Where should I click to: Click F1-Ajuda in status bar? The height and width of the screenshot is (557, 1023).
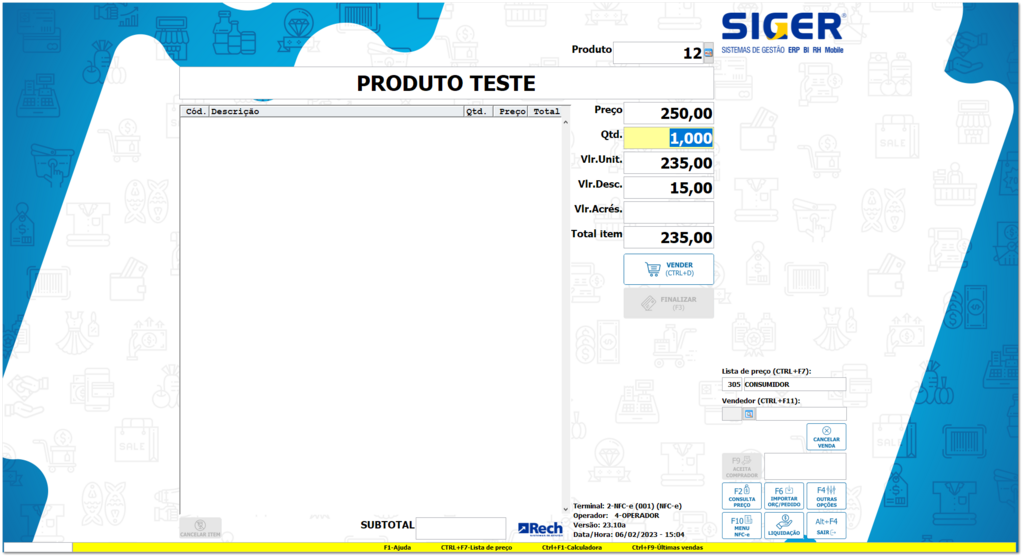(397, 547)
